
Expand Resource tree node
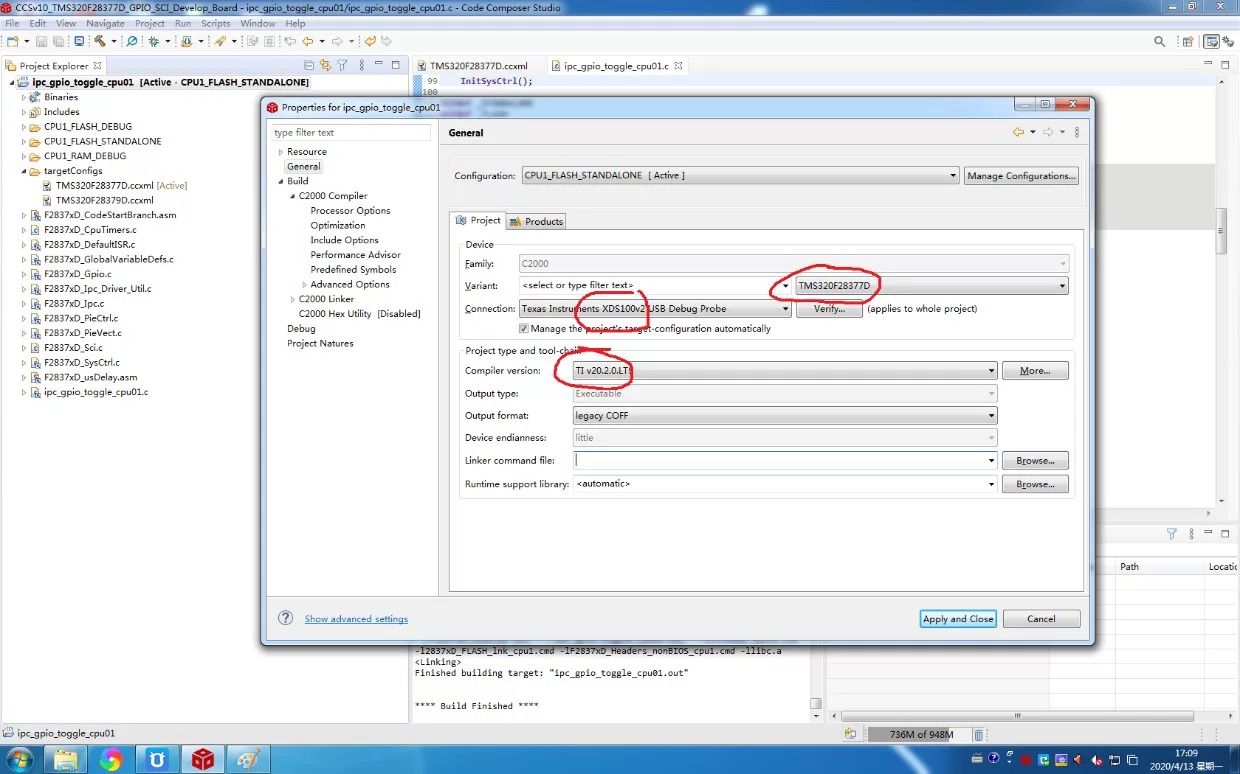click(281, 152)
